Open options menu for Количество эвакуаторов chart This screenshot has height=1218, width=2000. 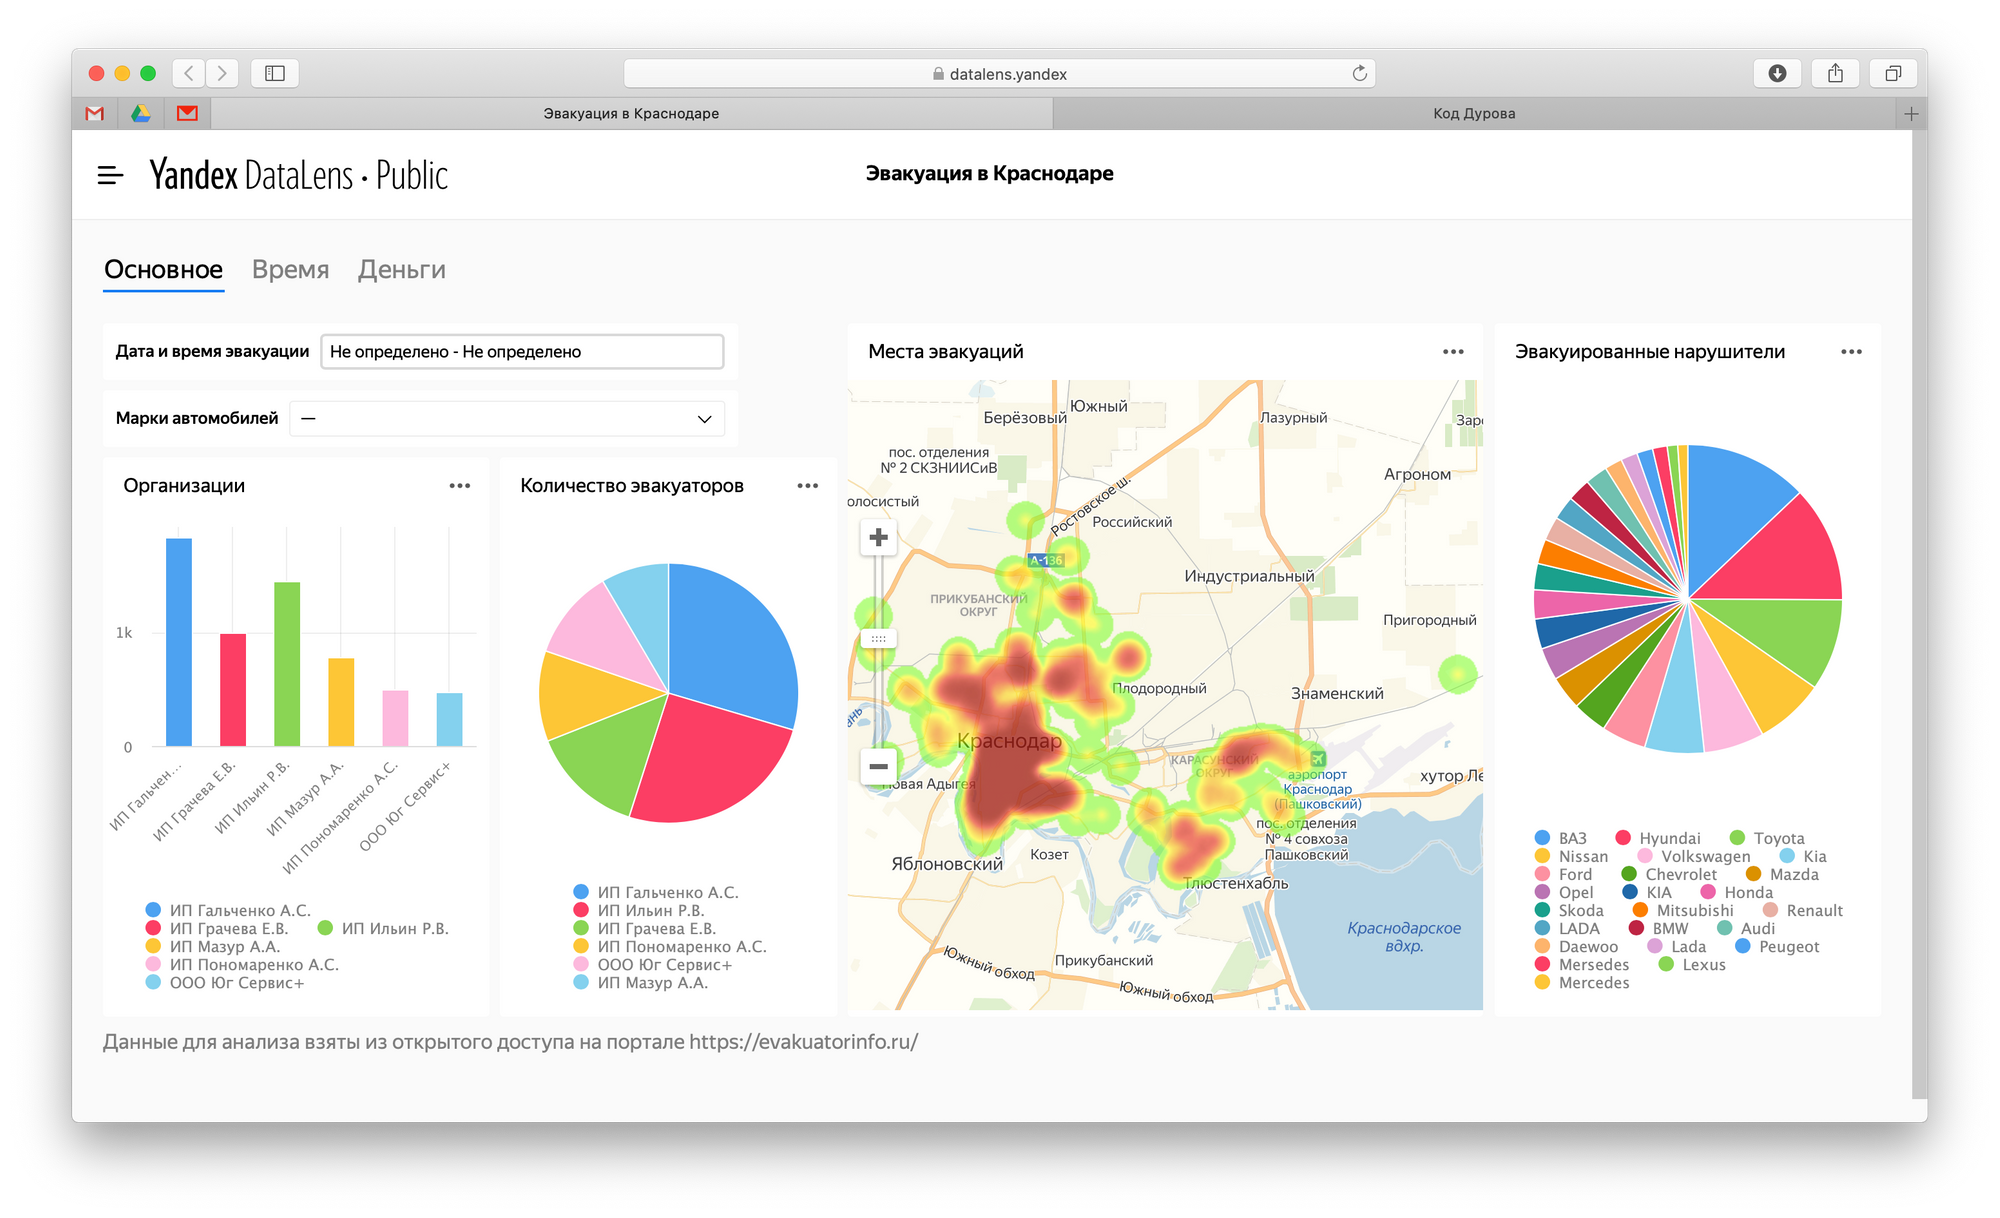pos(808,486)
